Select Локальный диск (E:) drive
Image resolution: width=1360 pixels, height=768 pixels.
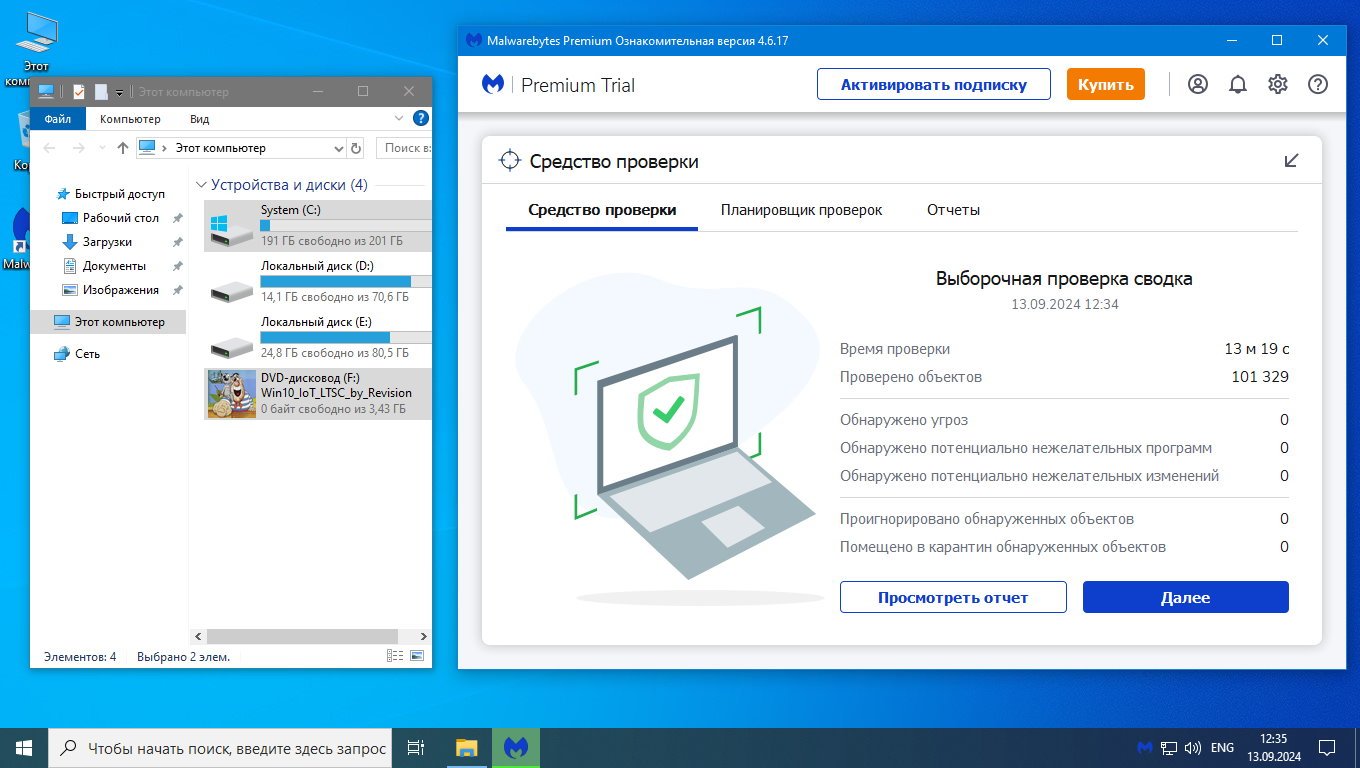pos(318,337)
